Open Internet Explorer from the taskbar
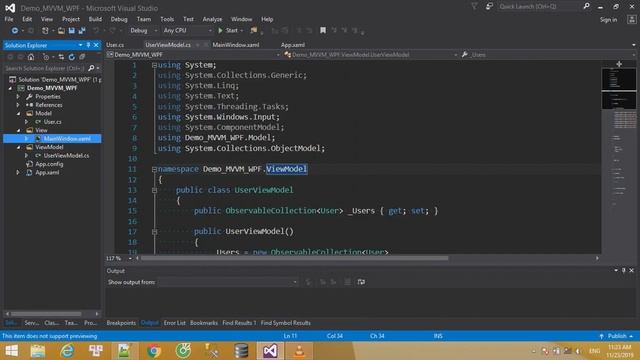 coord(67,351)
